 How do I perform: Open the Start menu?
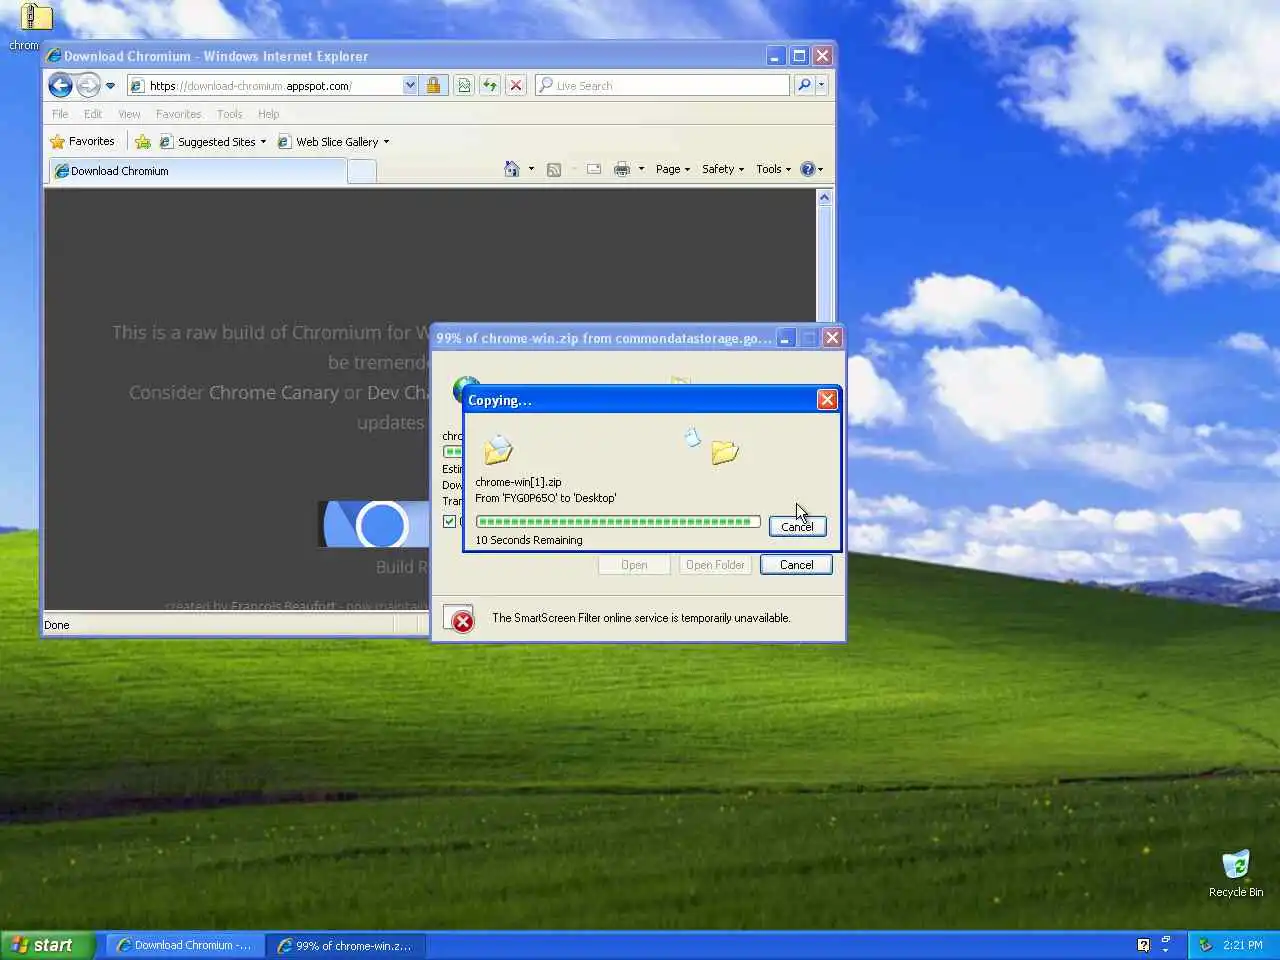tap(48, 945)
